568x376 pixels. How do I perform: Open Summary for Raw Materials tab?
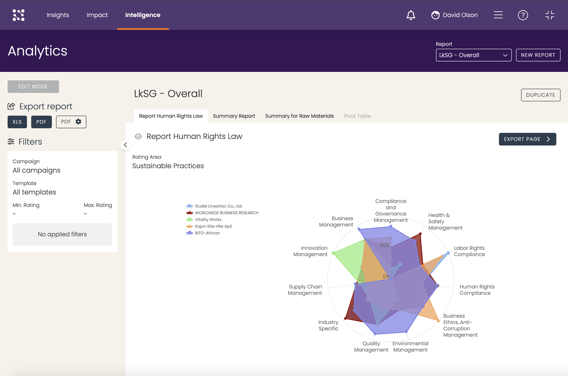click(299, 116)
